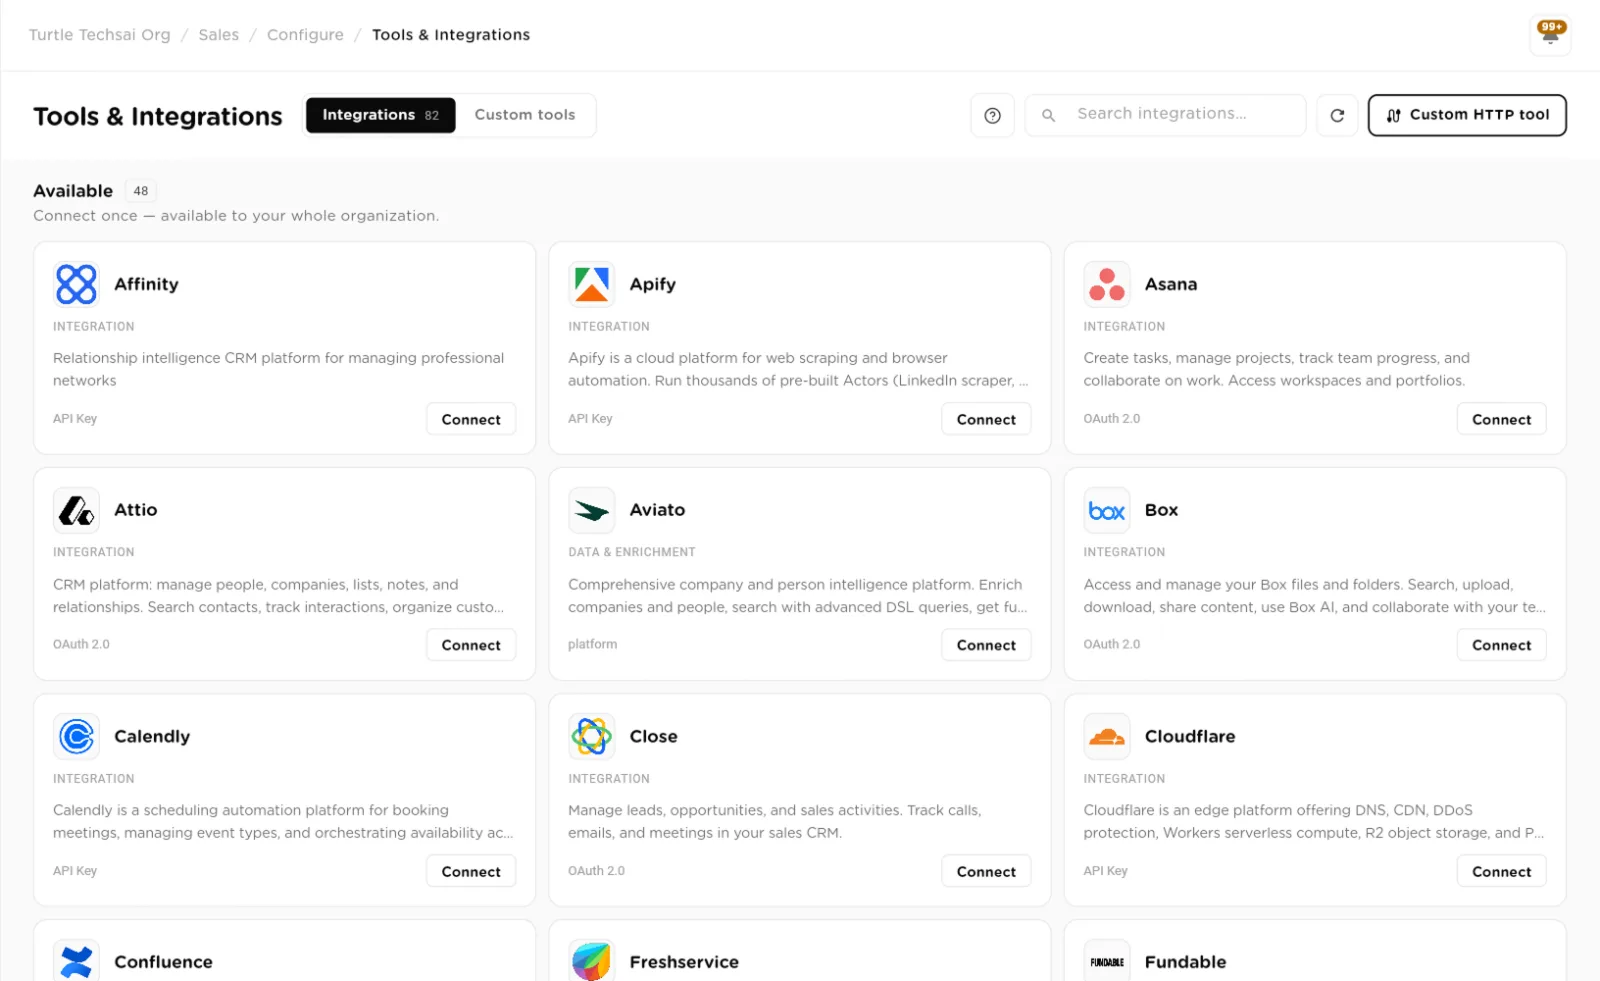Click the Box card title
The height and width of the screenshot is (981, 1600).
coord(1161,510)
